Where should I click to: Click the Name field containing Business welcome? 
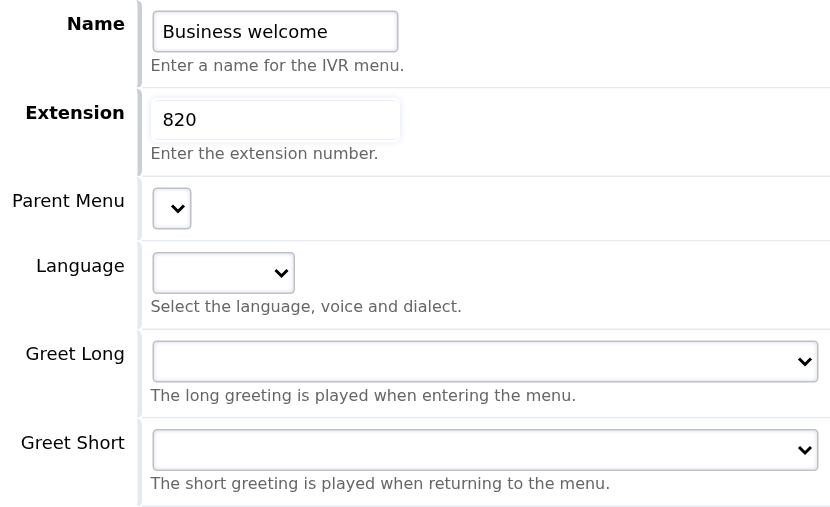tap(275, 32)
